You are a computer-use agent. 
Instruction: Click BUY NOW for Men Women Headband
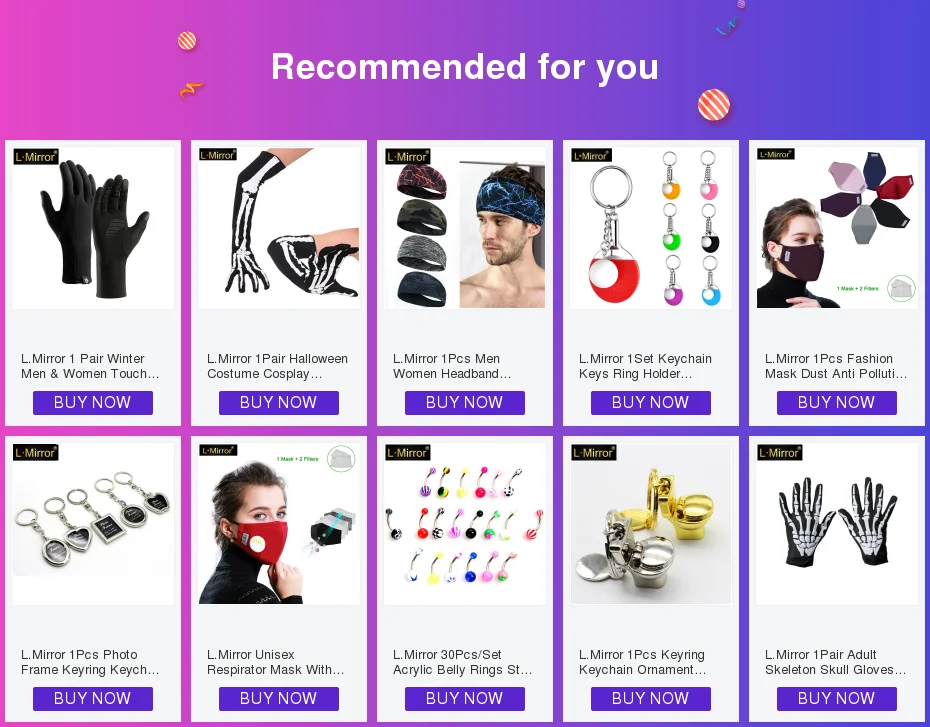tap(464, 403)
